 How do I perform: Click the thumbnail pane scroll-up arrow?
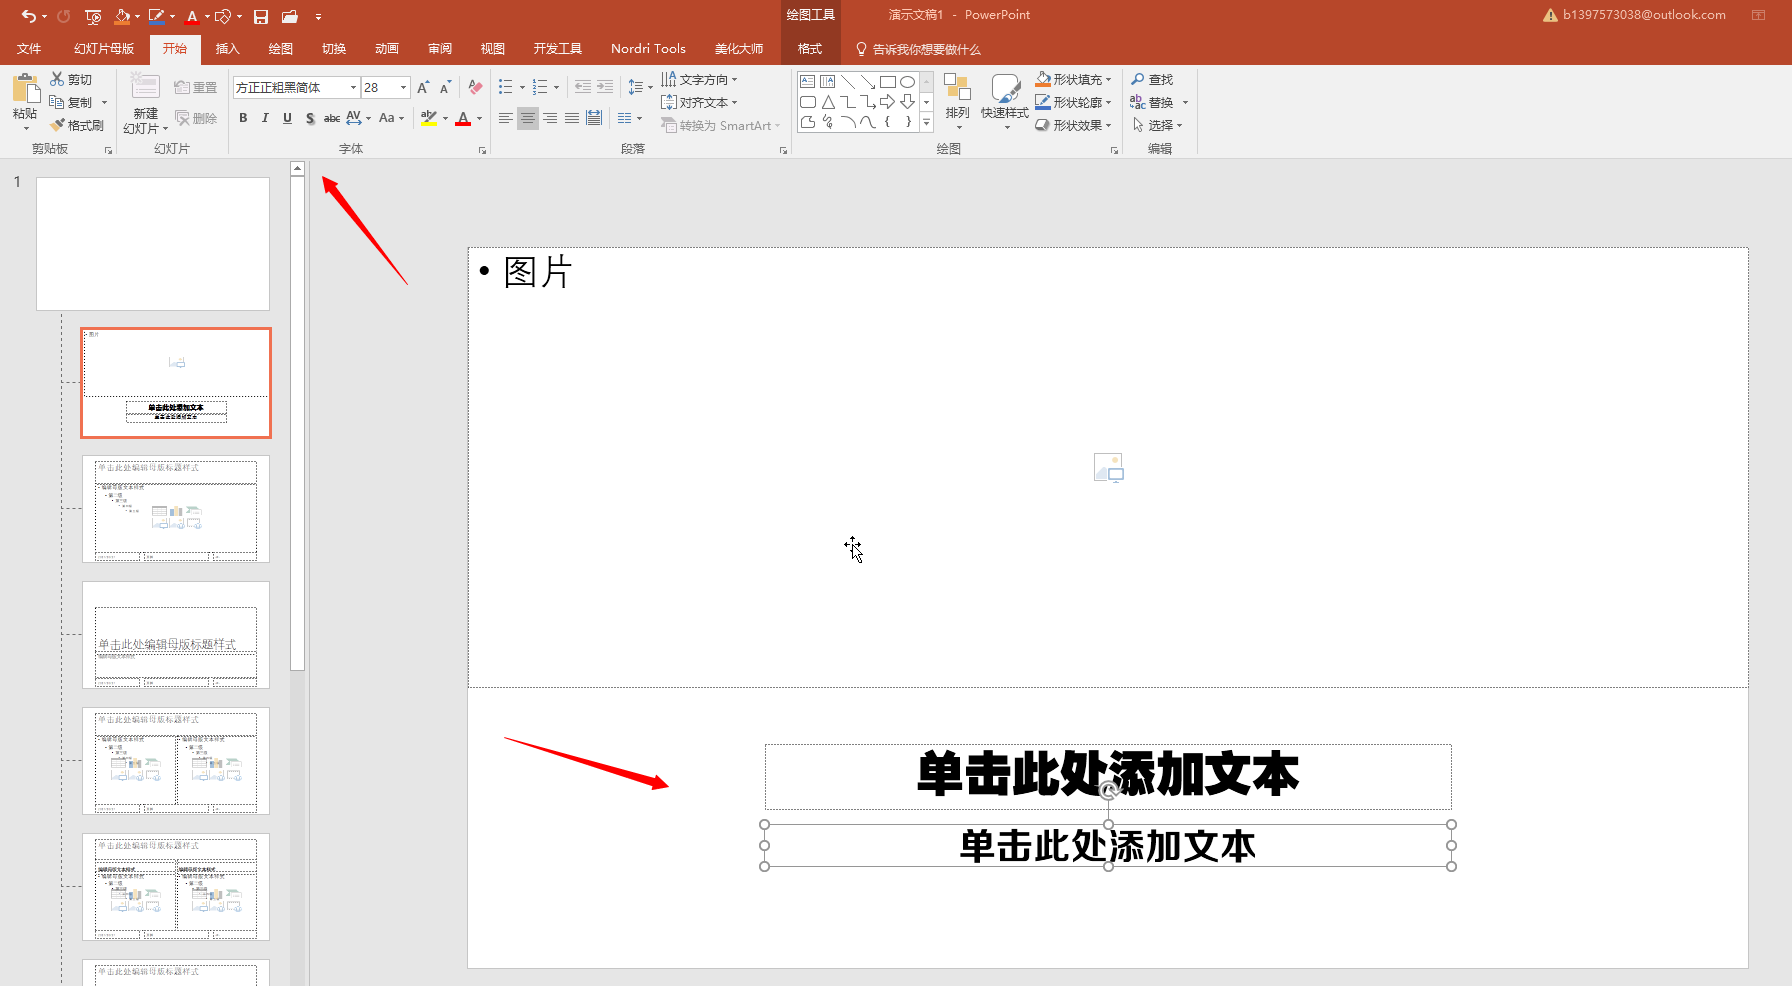[297, 169]
